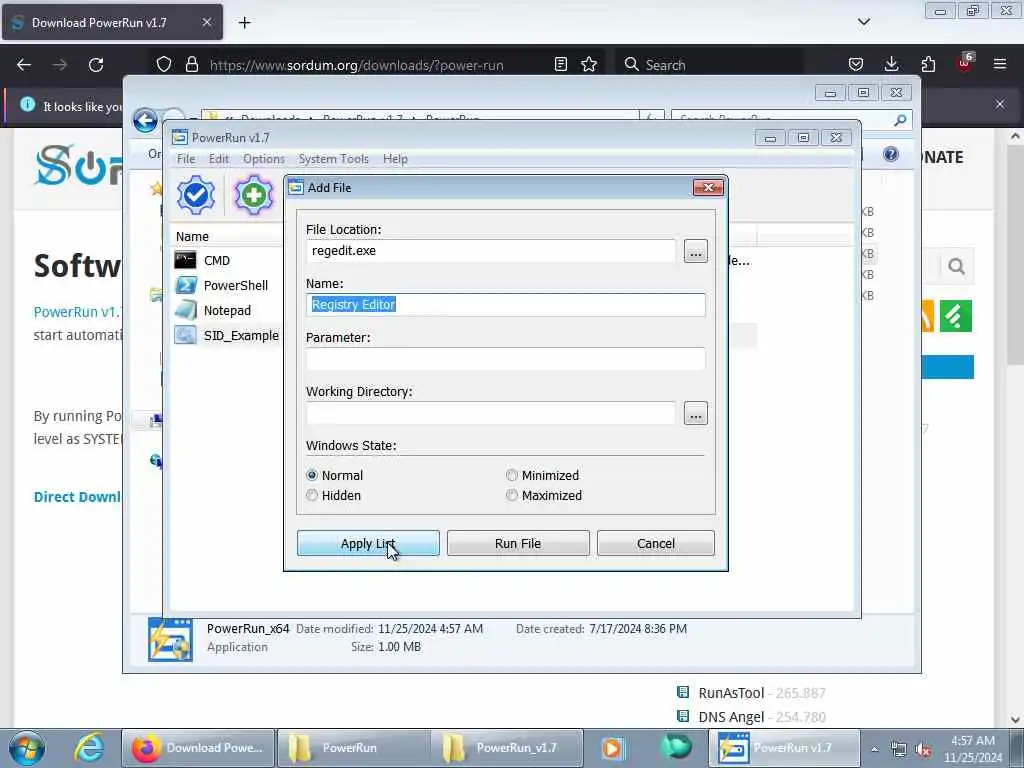Select the Hidden window state radio
The width and height of the screenshot is (1024, 768).
[x=312, y=496]
